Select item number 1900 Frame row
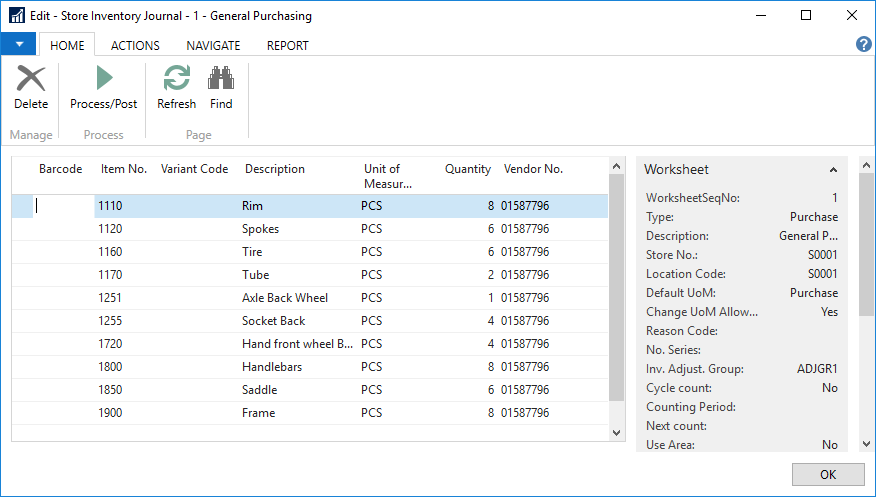The image size is (876, 497). point(110,413)
